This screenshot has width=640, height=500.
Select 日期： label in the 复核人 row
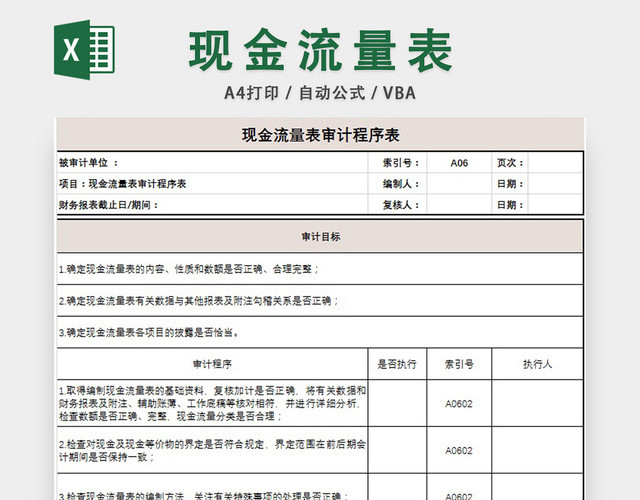coord(510,205)
